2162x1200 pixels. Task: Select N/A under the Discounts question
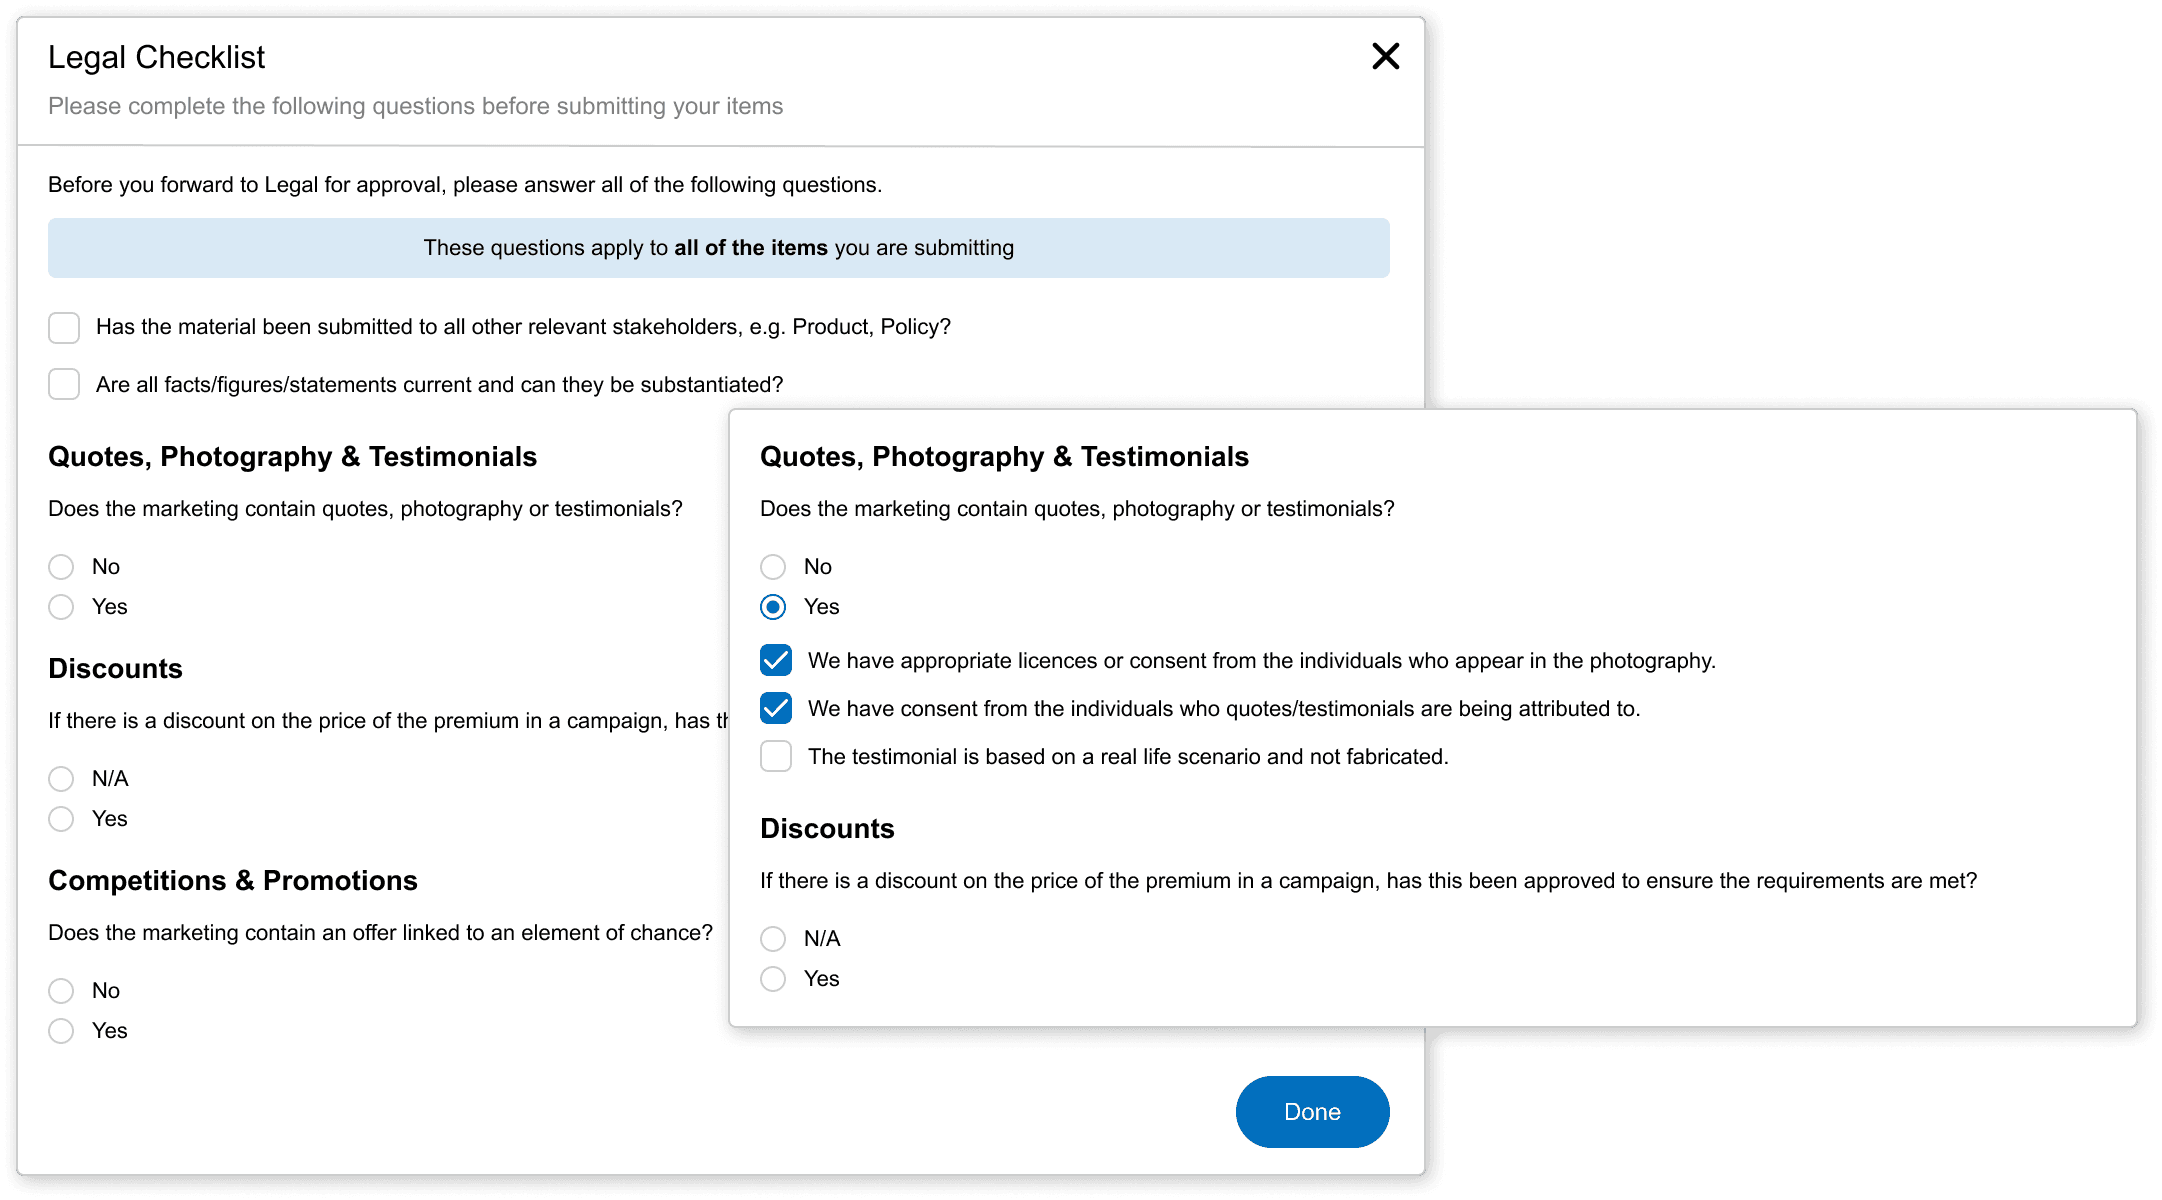pyautogui.click(x=61, y=778)
